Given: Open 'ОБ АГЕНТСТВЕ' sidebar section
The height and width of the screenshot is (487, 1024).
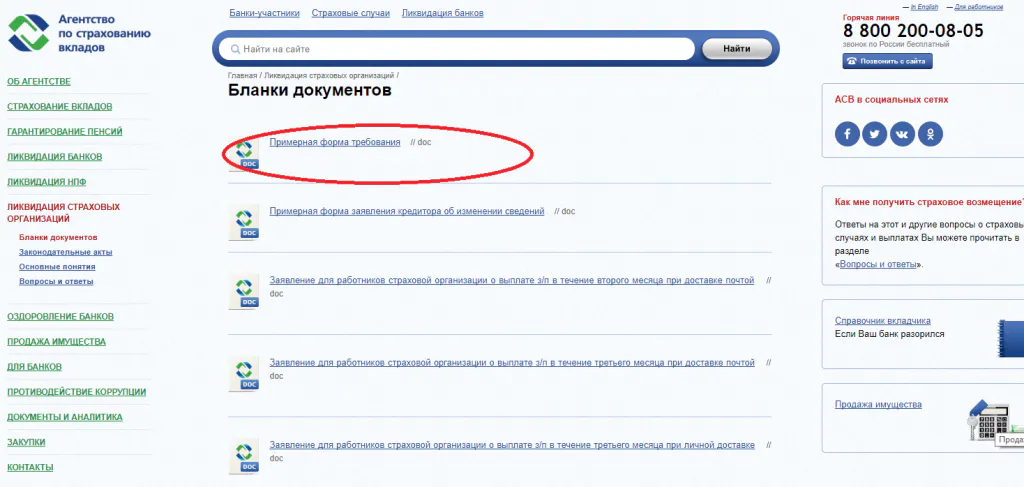Looking at the screenshot, I should point(39,82).
